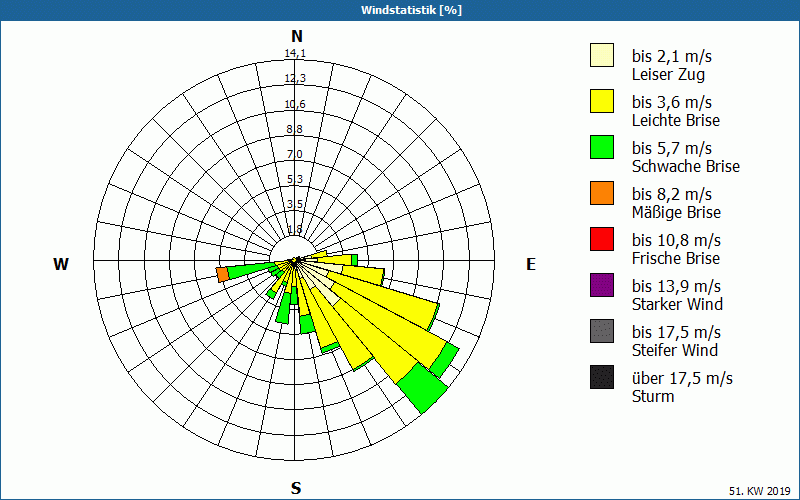800x500 pixels.
Task: Click the 'W' compass label
Action: (x=61, y=264)
